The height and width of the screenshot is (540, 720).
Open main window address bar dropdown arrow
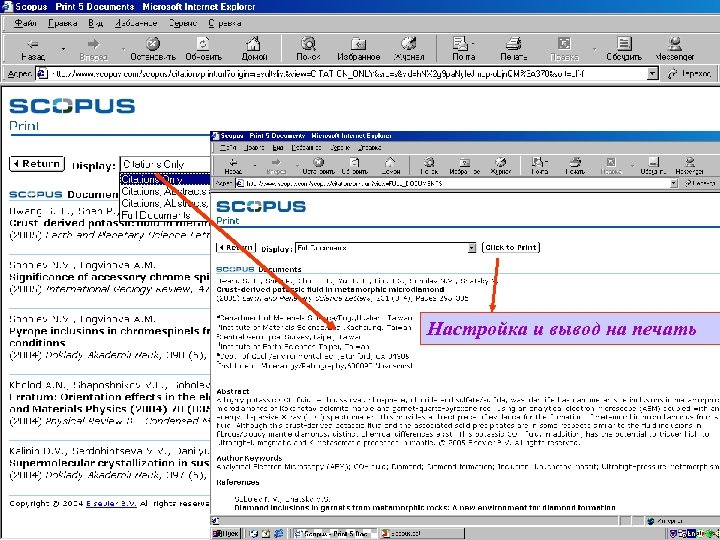point(652,73)
